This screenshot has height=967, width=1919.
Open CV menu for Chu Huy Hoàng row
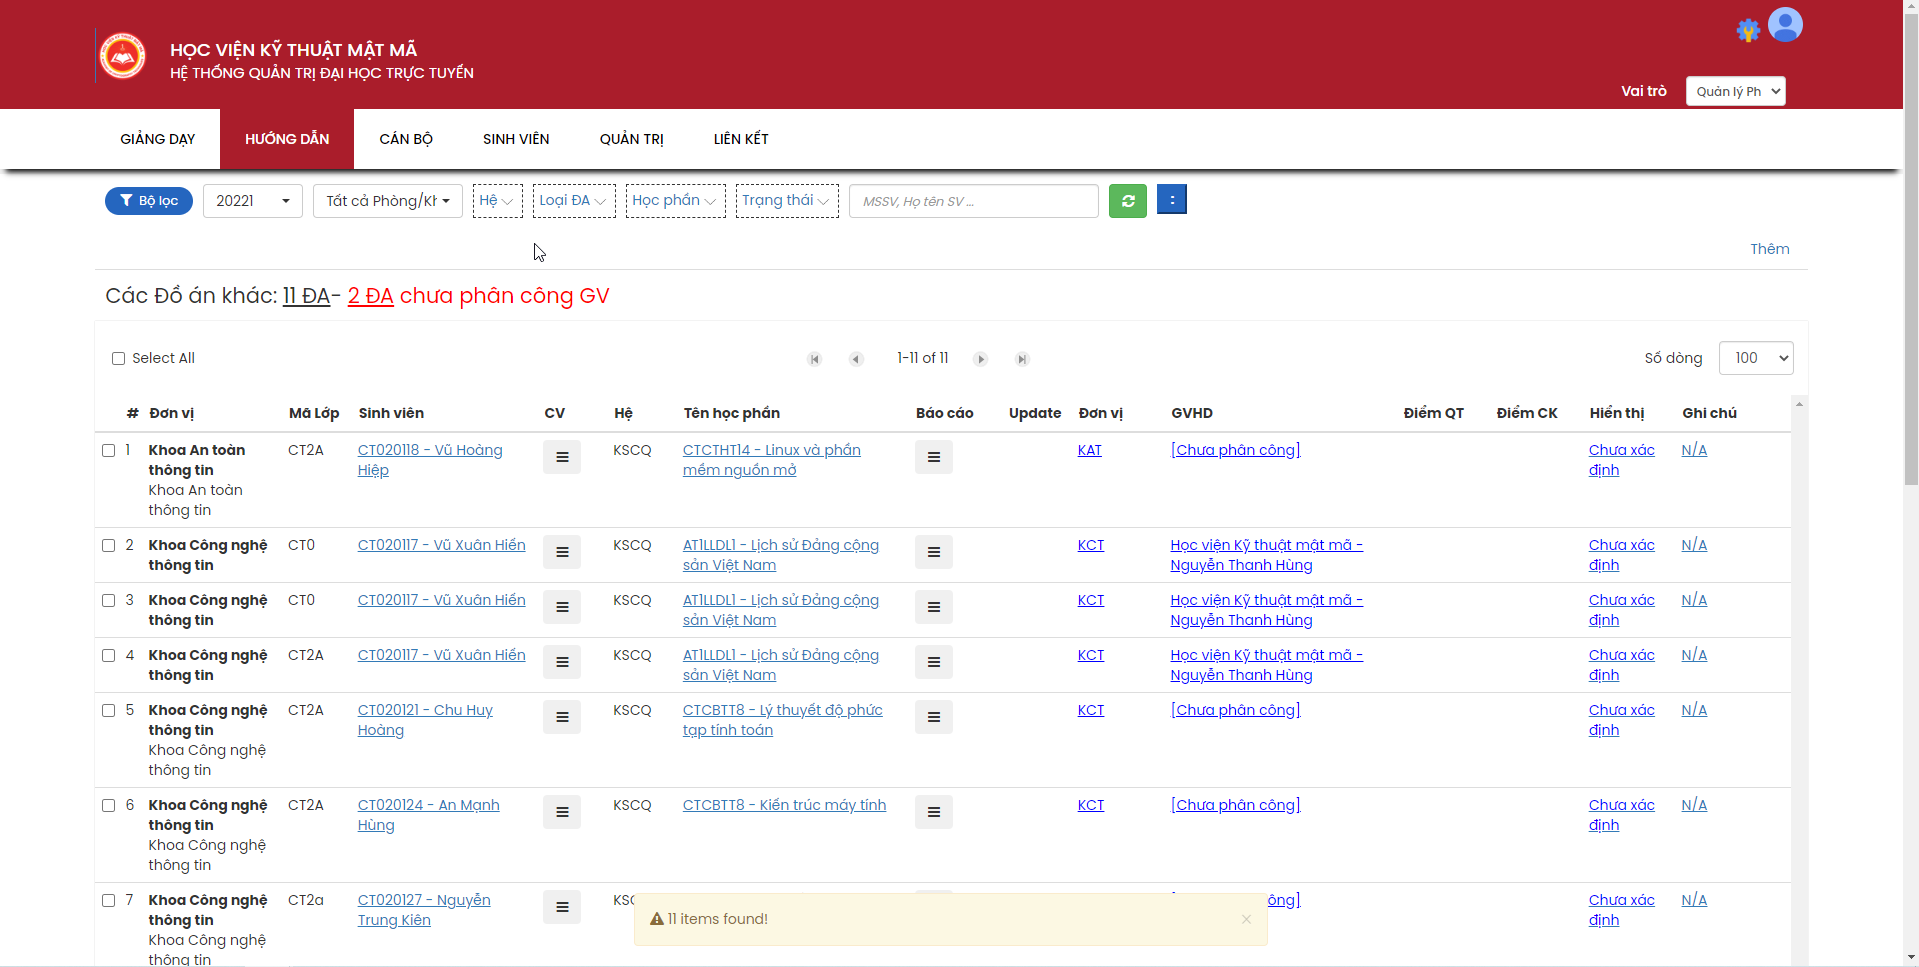562,717
